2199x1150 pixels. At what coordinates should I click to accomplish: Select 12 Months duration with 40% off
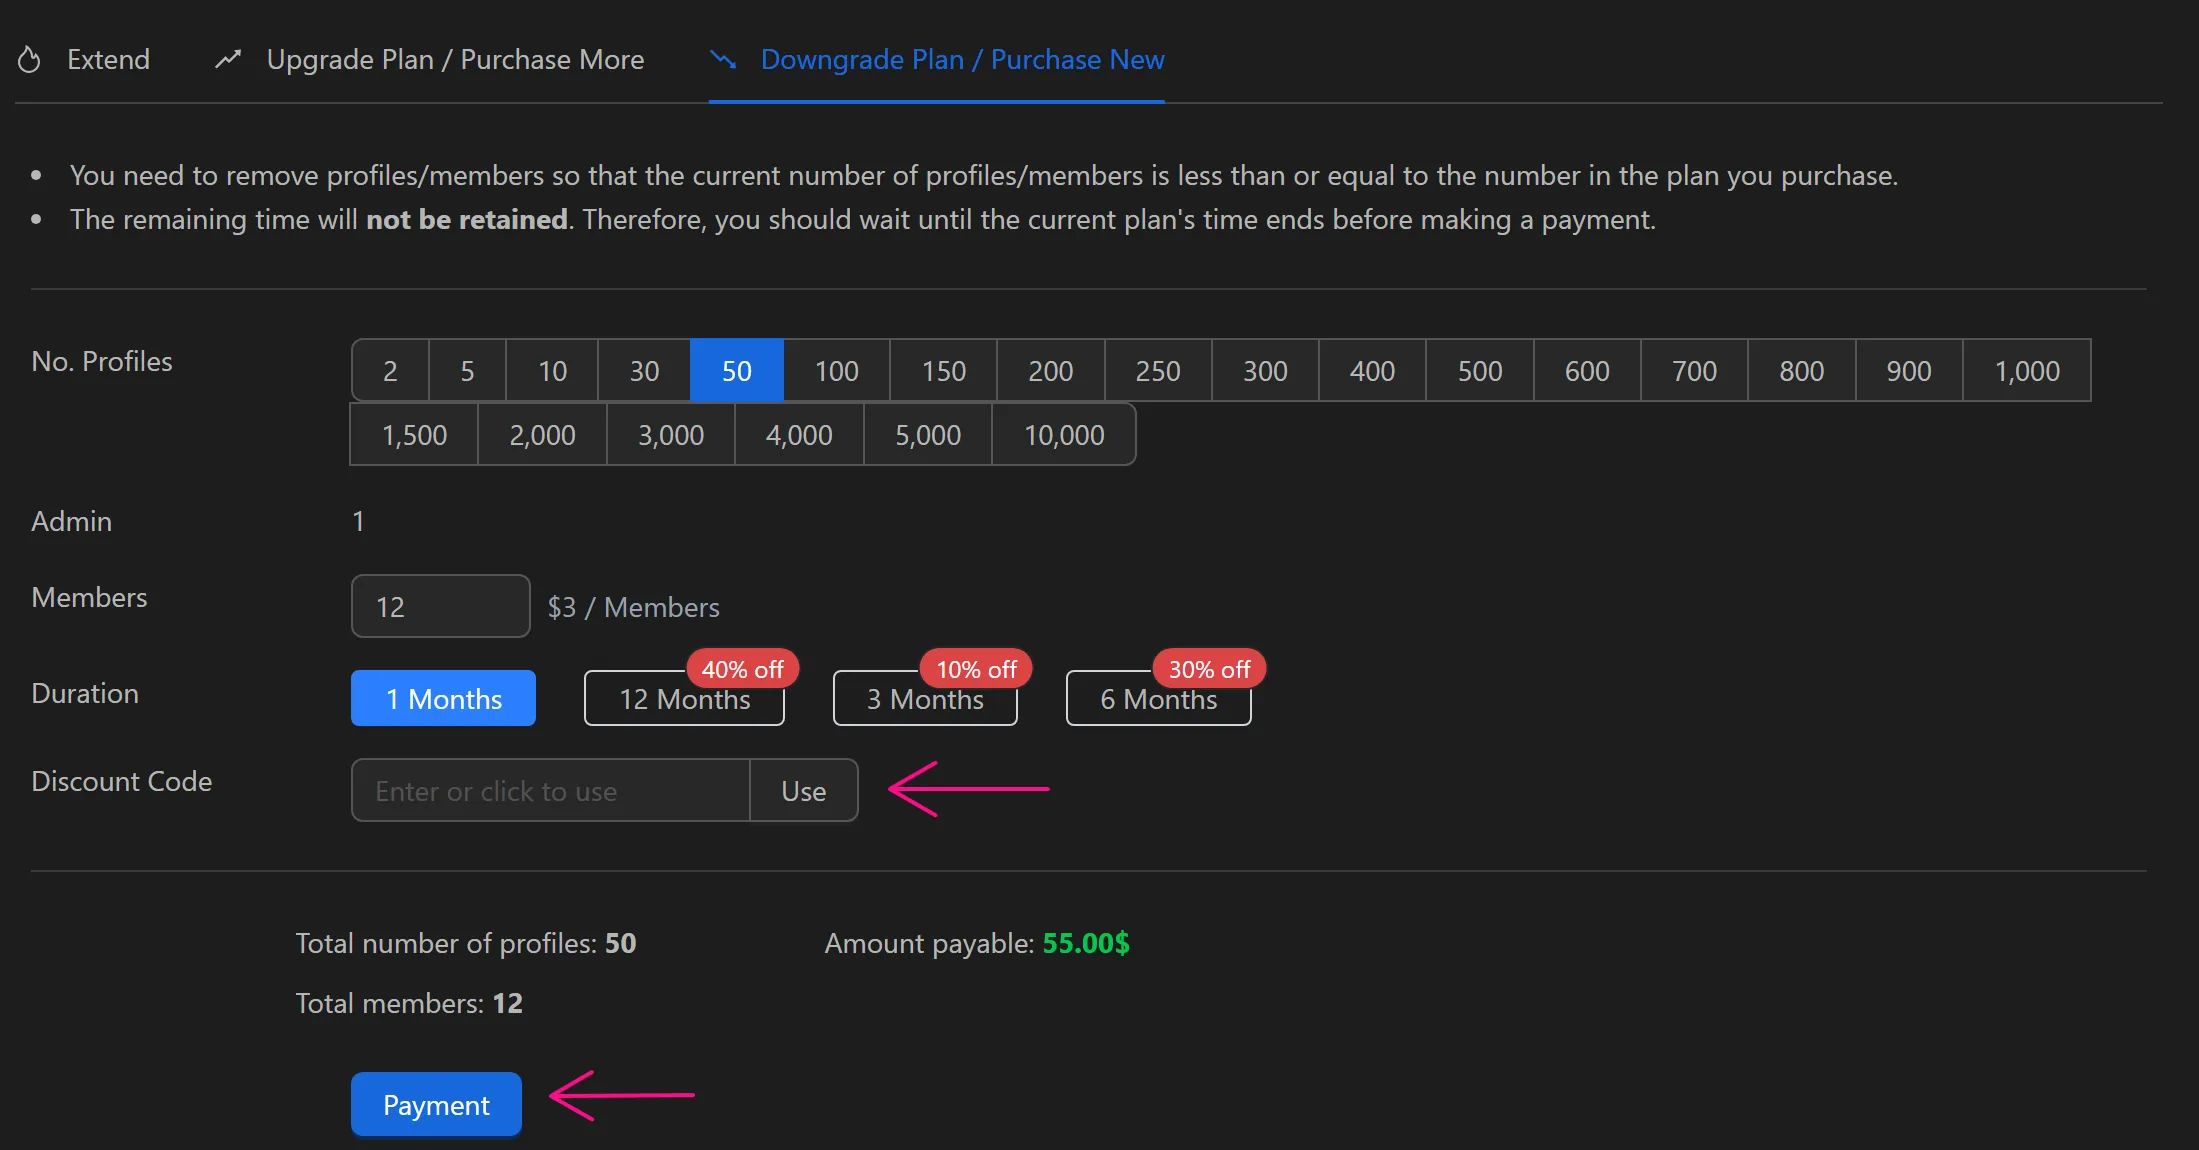[684, 699]
